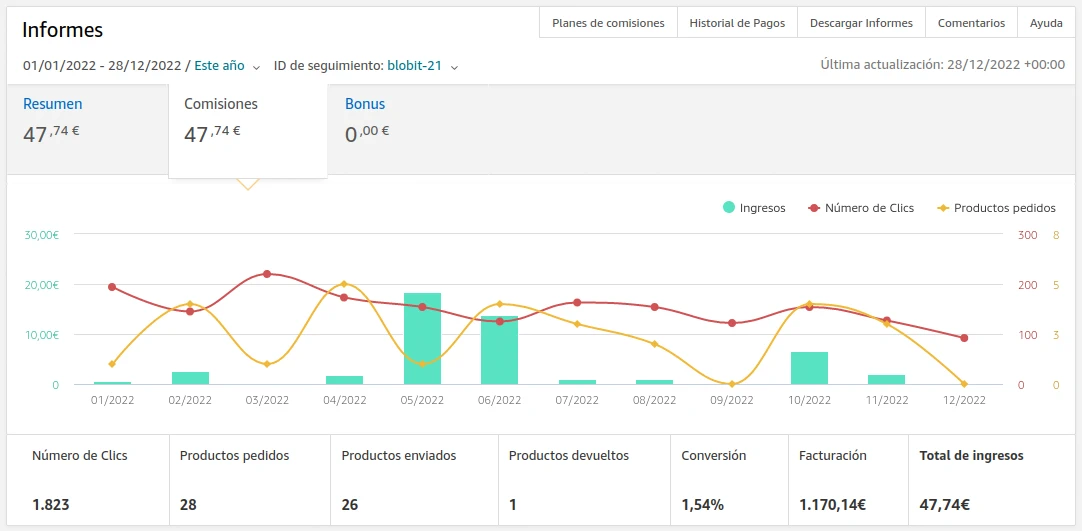Click the 03/2022 clicks data point

pyautogui.click(x=267, y=274)
